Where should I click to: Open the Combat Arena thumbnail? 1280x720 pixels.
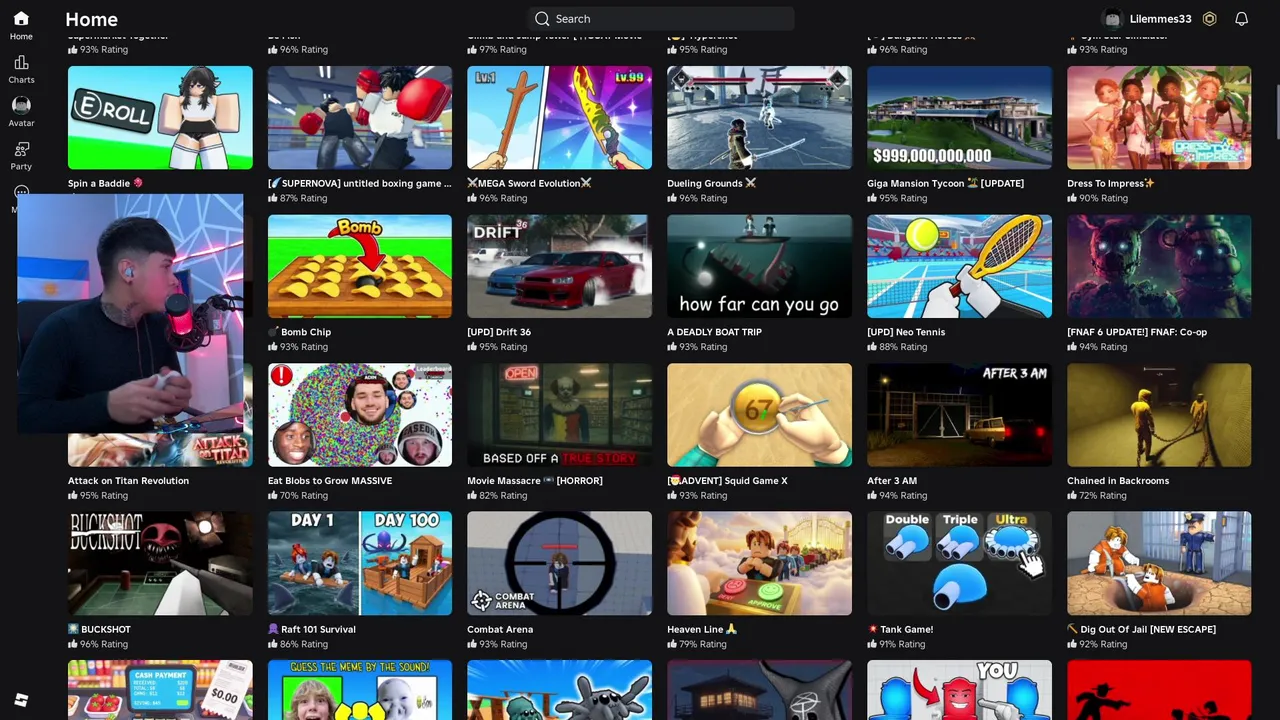[559, 564]
